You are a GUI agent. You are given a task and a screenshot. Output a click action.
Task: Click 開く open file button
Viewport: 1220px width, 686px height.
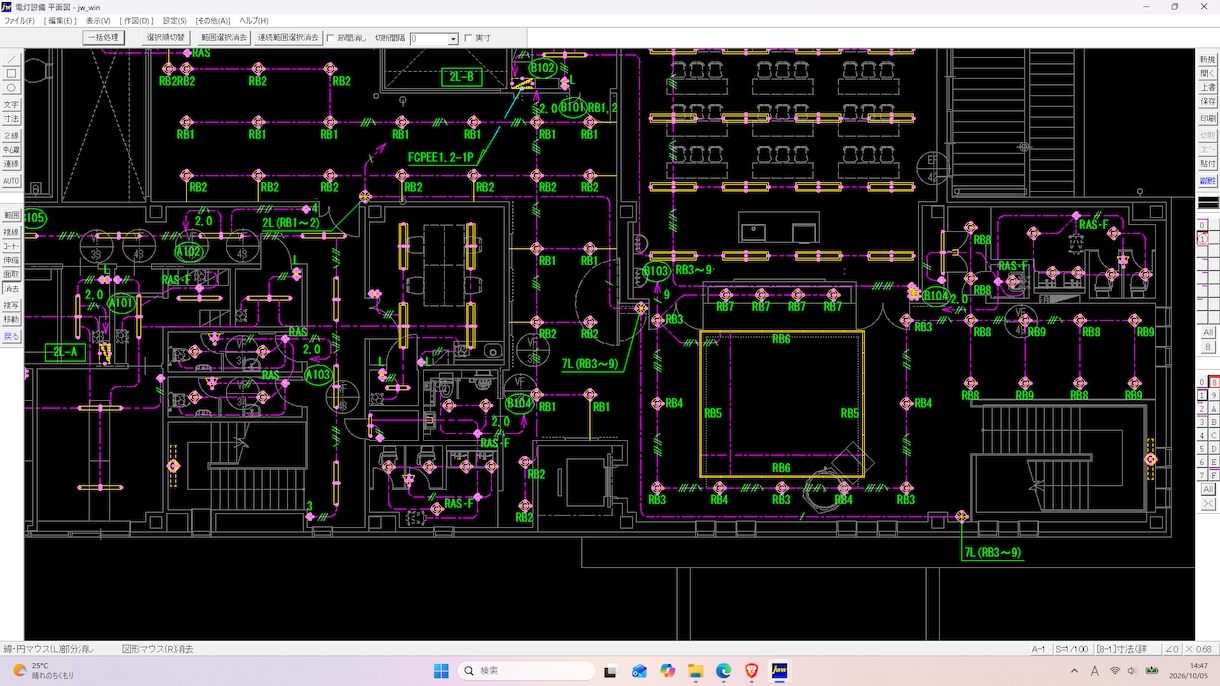[1208, 73]
